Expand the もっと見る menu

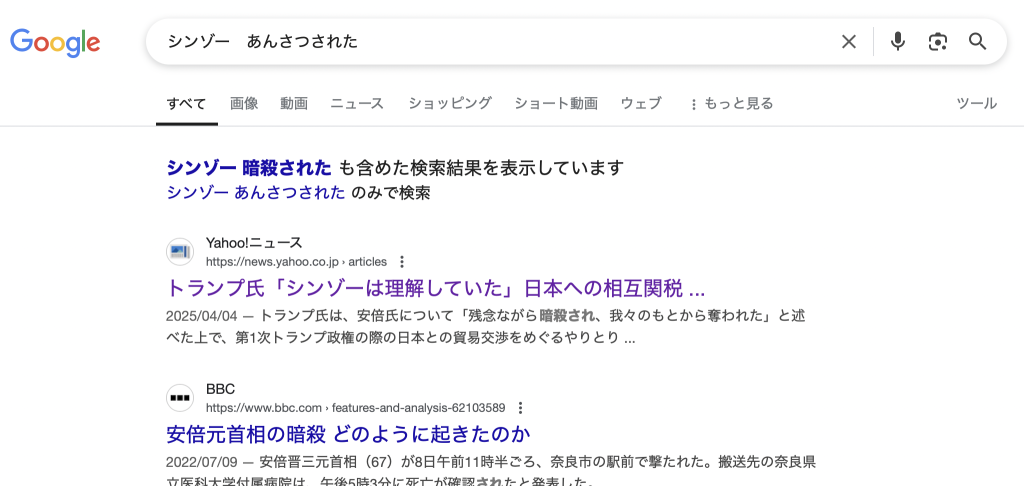coord(731,103)
